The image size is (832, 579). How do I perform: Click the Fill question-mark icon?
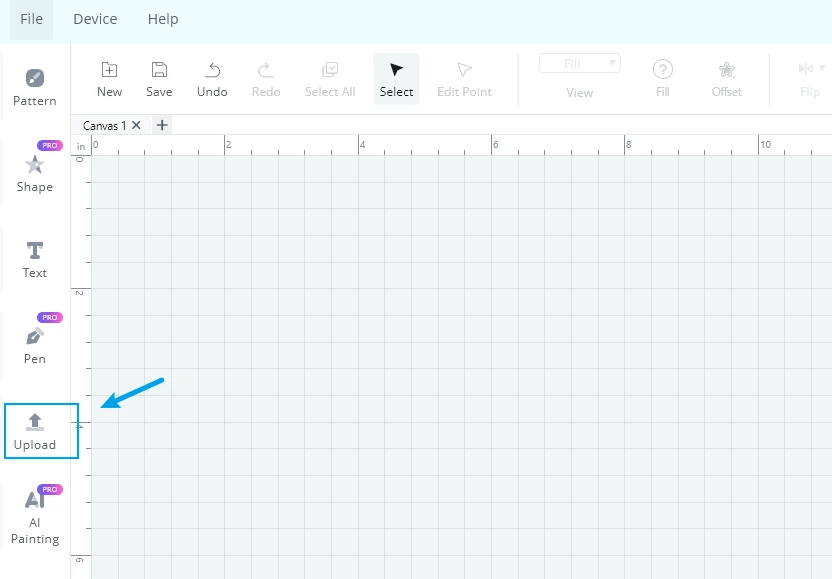pos(663,70)
